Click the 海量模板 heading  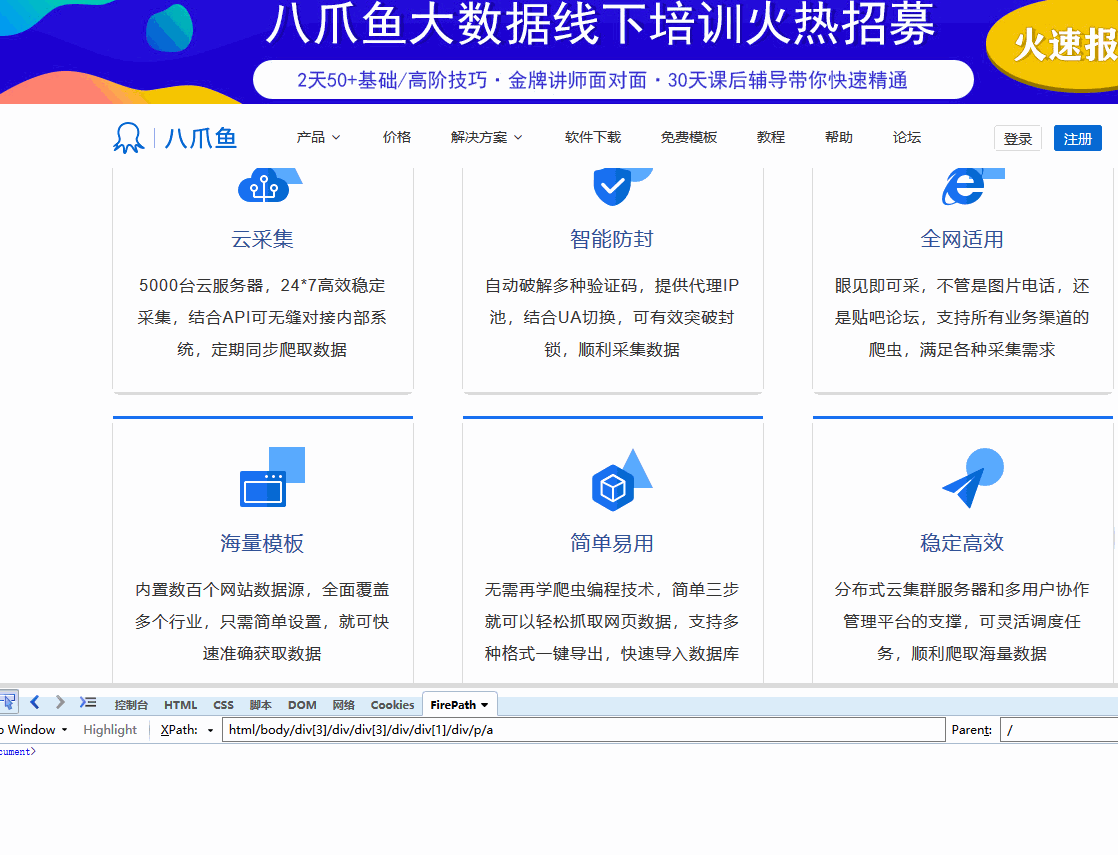click(x=262, y=543)
